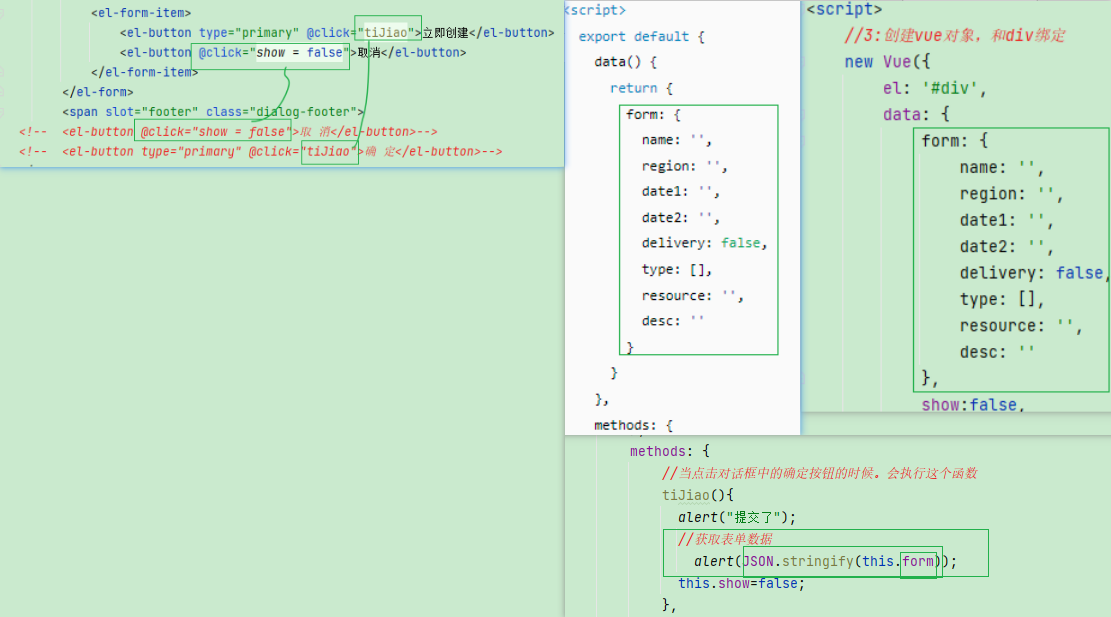
Task: Click the script tag in the right panel
Action: 843,9
